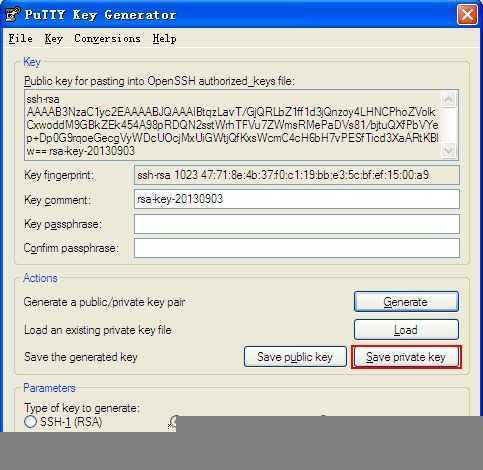This screenshot has width=483, height=470.
Task: Open the Conversions menu
Action: tap(107, 39)
